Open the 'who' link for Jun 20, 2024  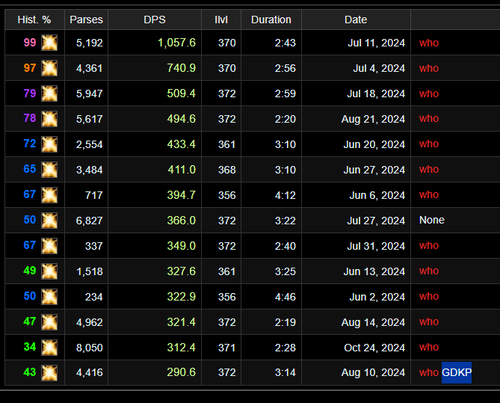tap(429, 144)
